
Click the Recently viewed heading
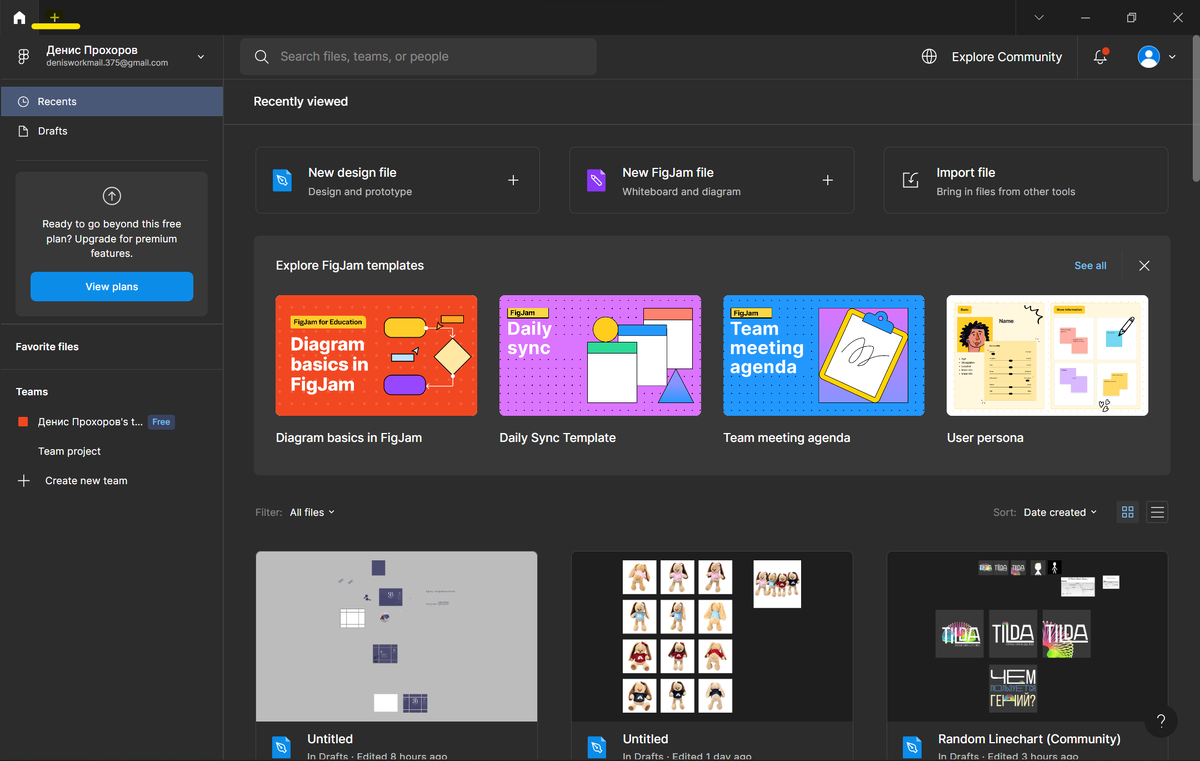tap(301, 102)
